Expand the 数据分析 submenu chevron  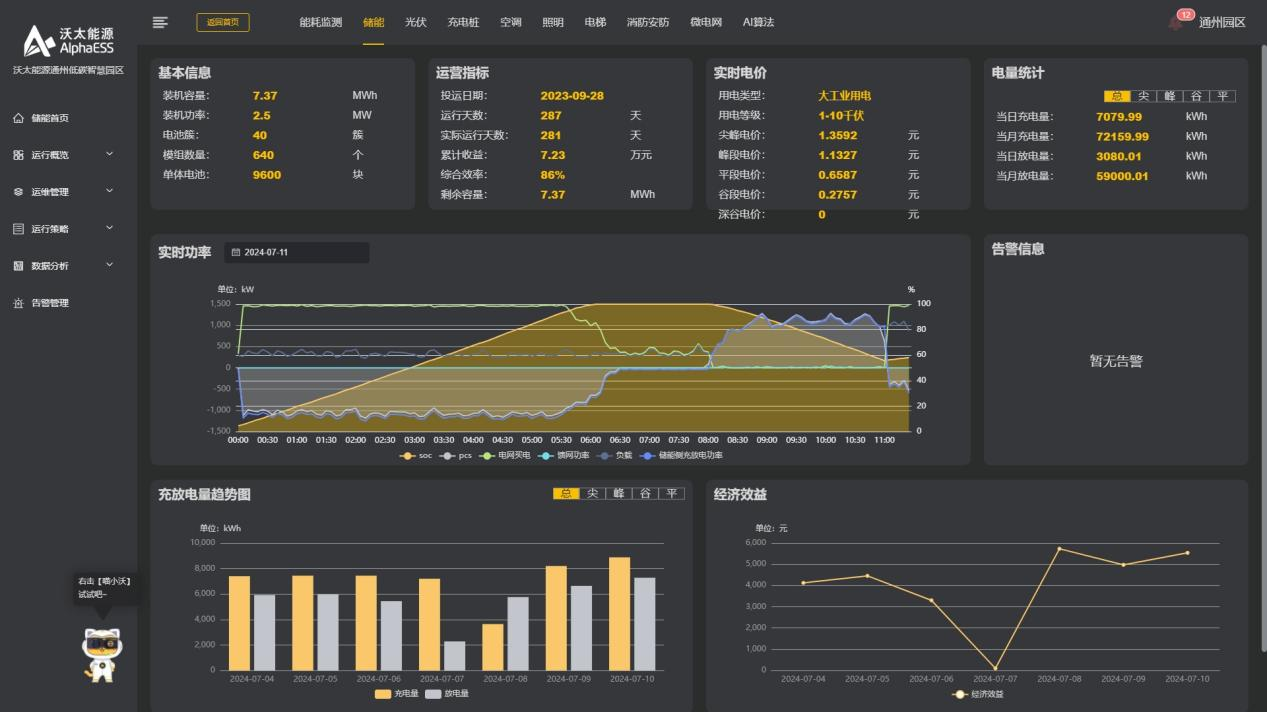109,266
